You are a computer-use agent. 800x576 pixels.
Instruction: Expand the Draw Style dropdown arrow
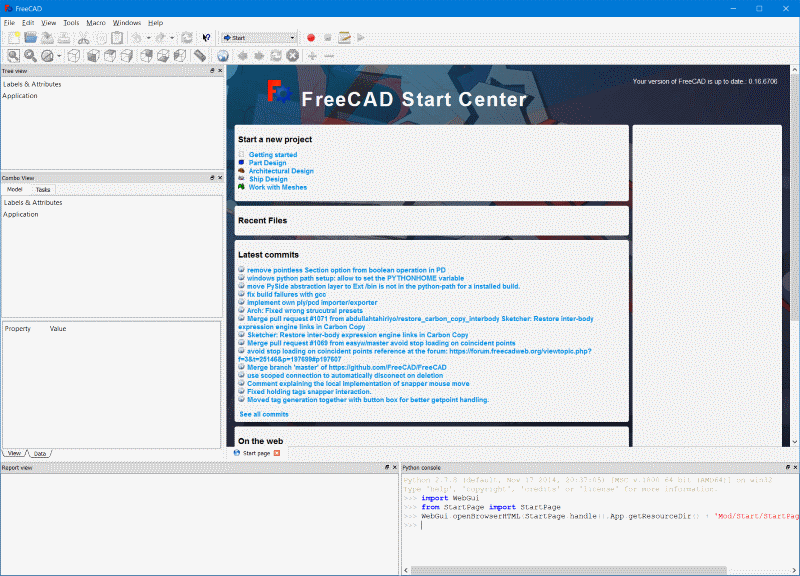(59, 56)
